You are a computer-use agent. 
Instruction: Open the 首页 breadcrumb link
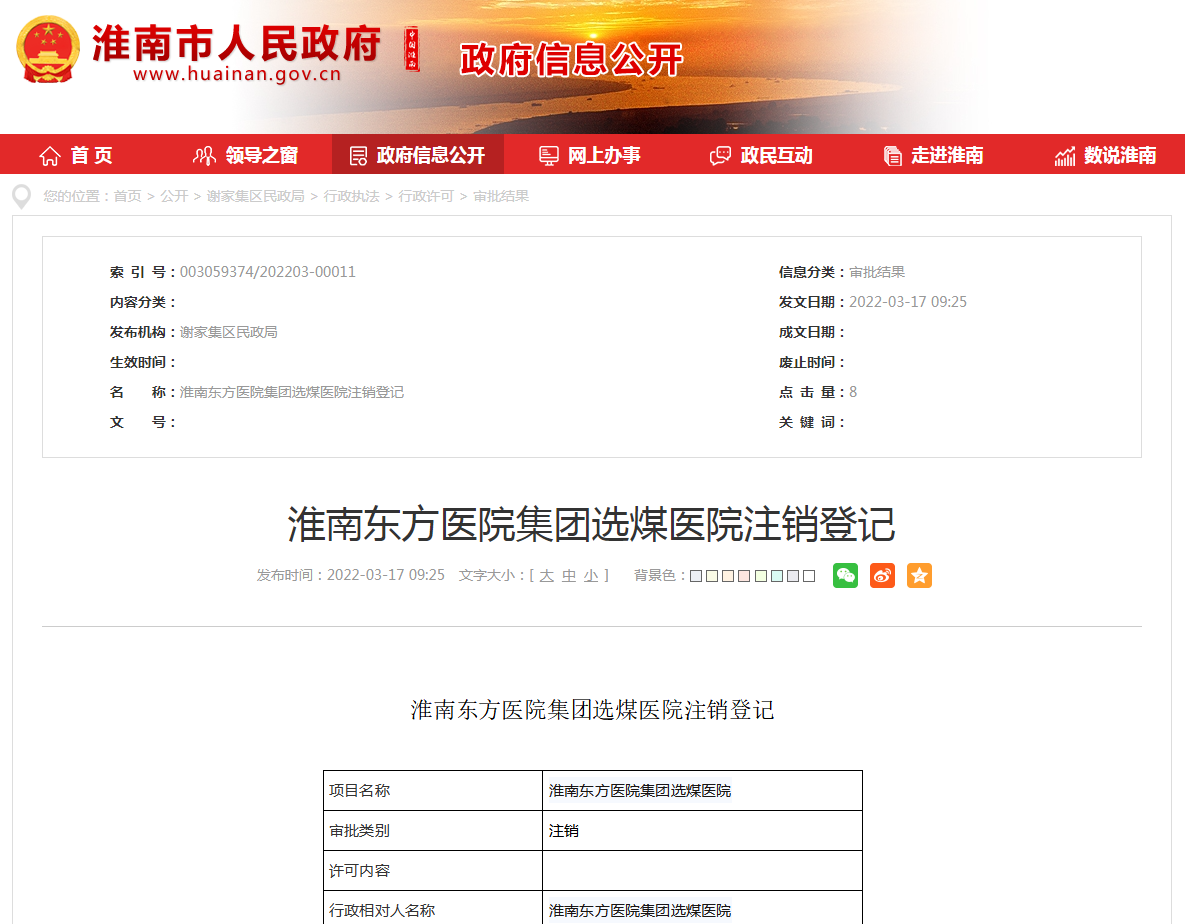point(128,196)
